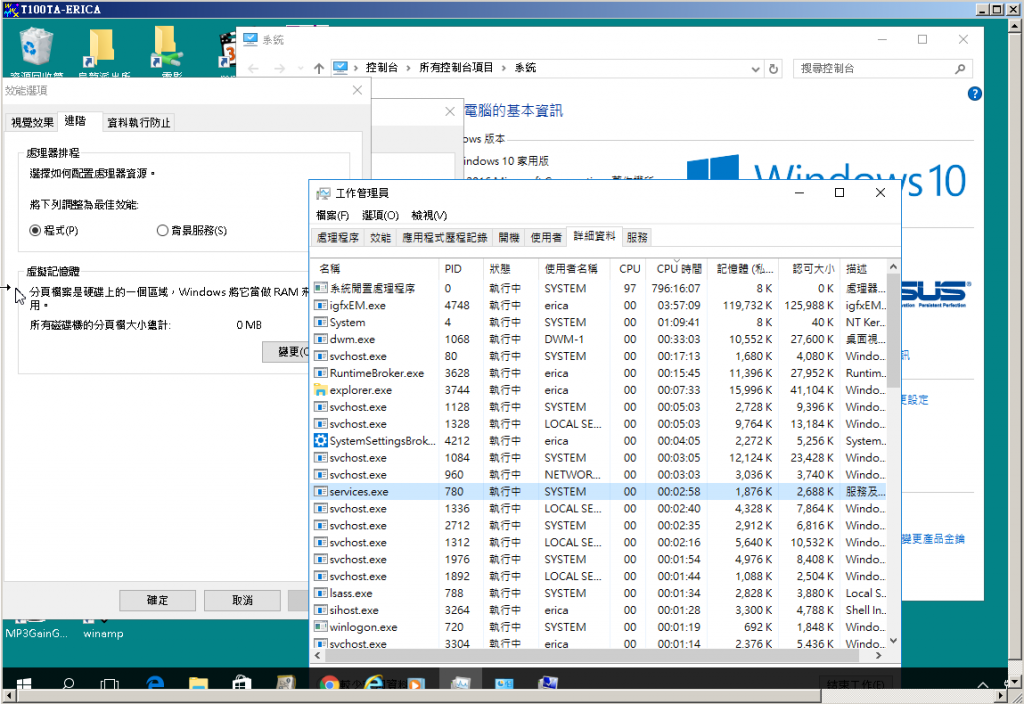This screenshot has height=704, width=1024.
Task: Switch to 視覺效果 tab in performance options
Action: point(32,123)
